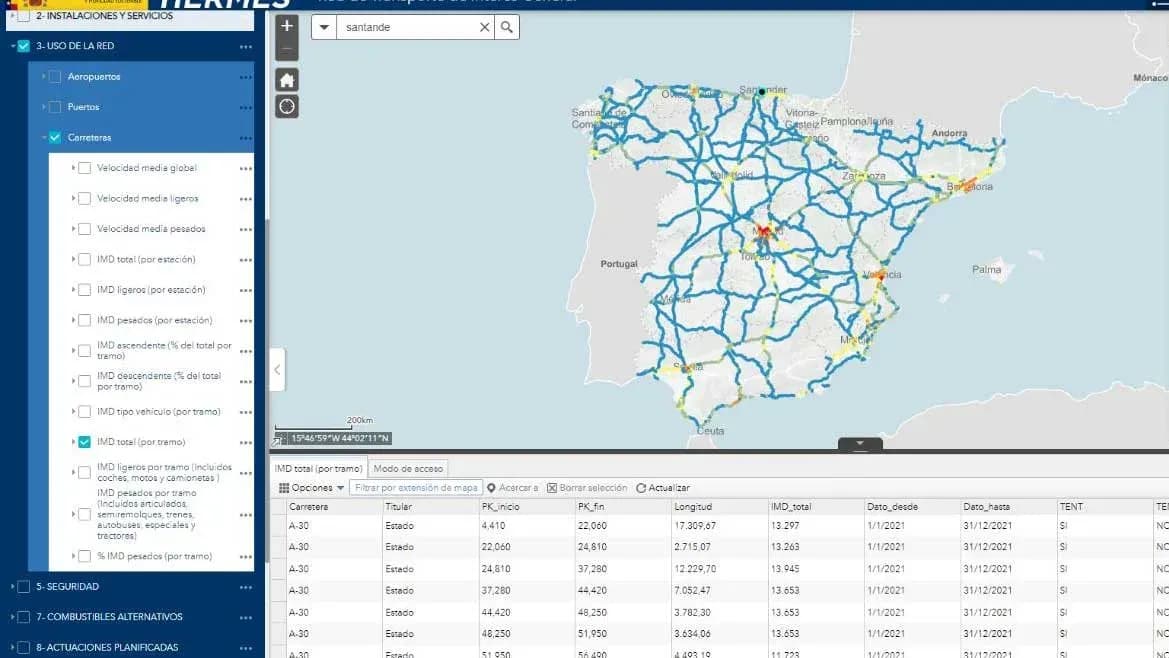Screen dimensions: 1169x658
Task: Expand the Velocidad media global node
Action: pyautogui.click(x=73, y=168)
